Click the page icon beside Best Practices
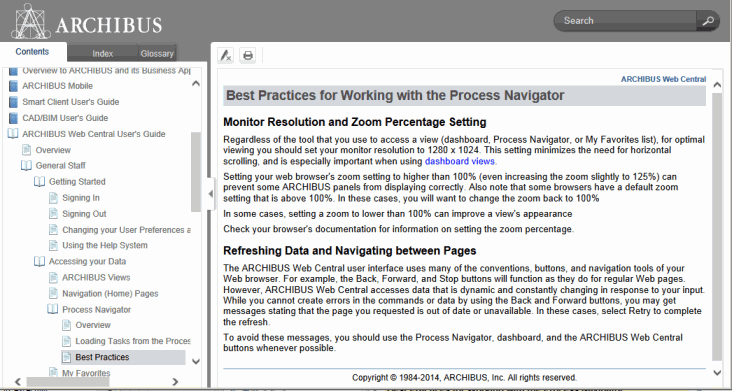The image size is (732, 391). pyautogui.click(x=67, y=357)
